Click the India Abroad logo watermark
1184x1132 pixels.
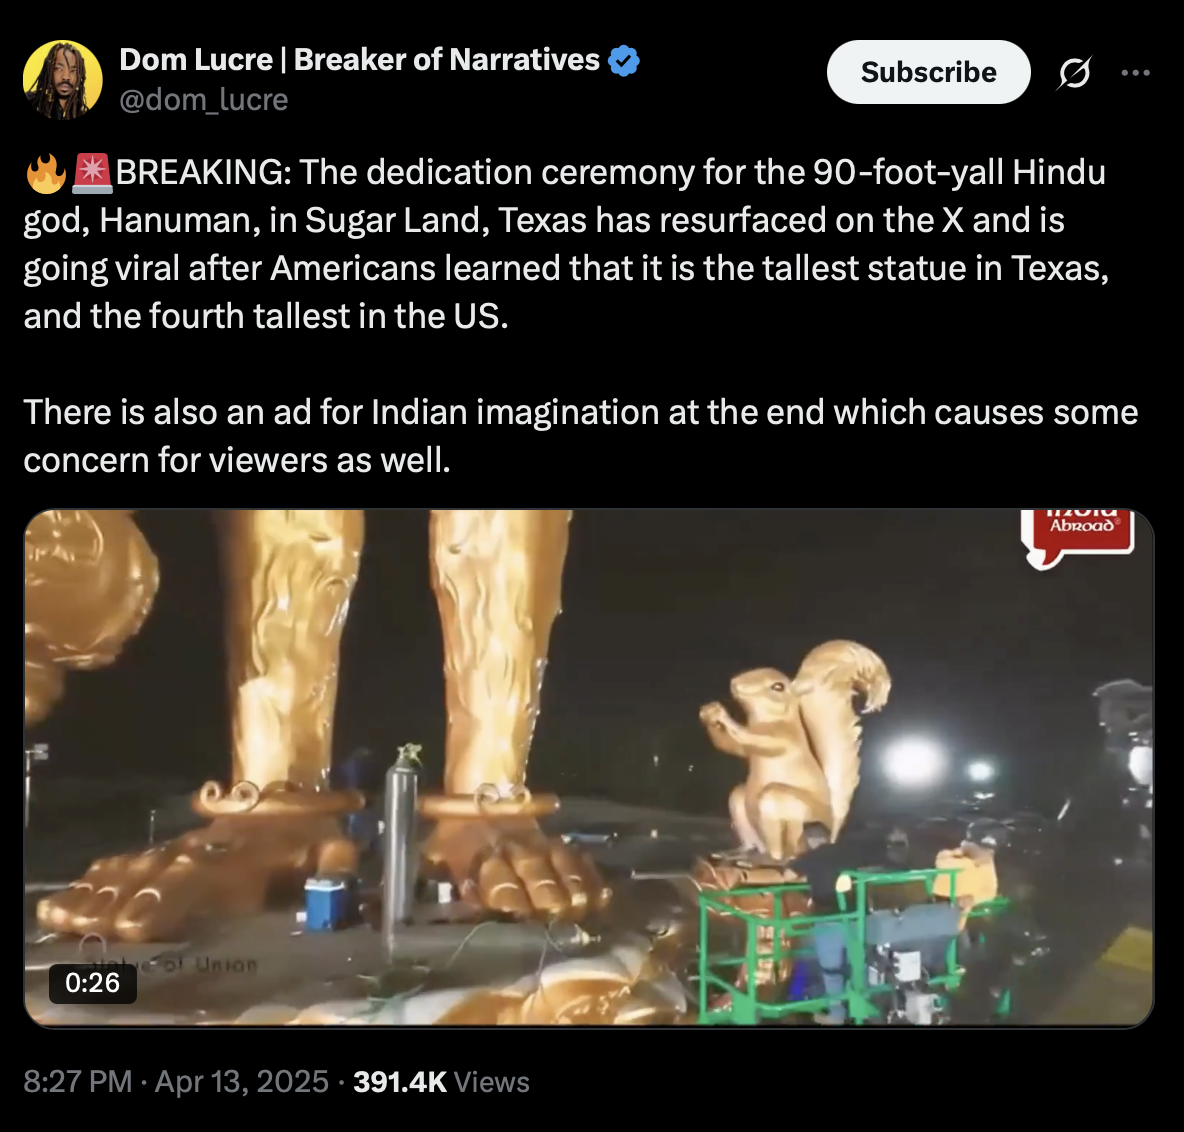1078,535
